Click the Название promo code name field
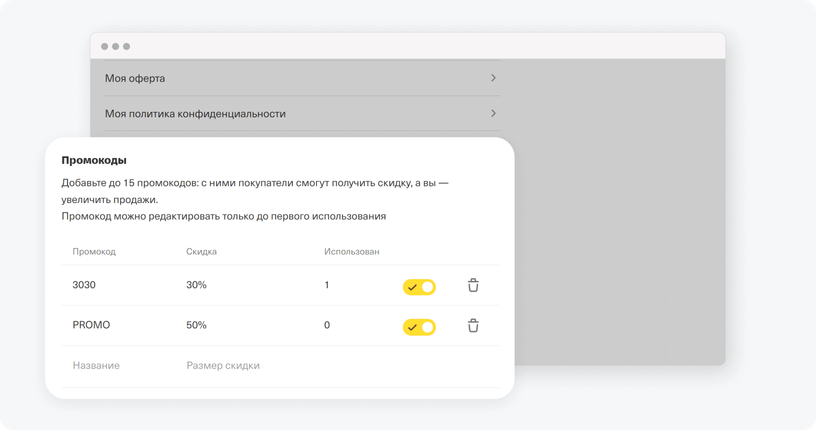The image size is (816, 430). pyautogui.click(x=96, y=365)
